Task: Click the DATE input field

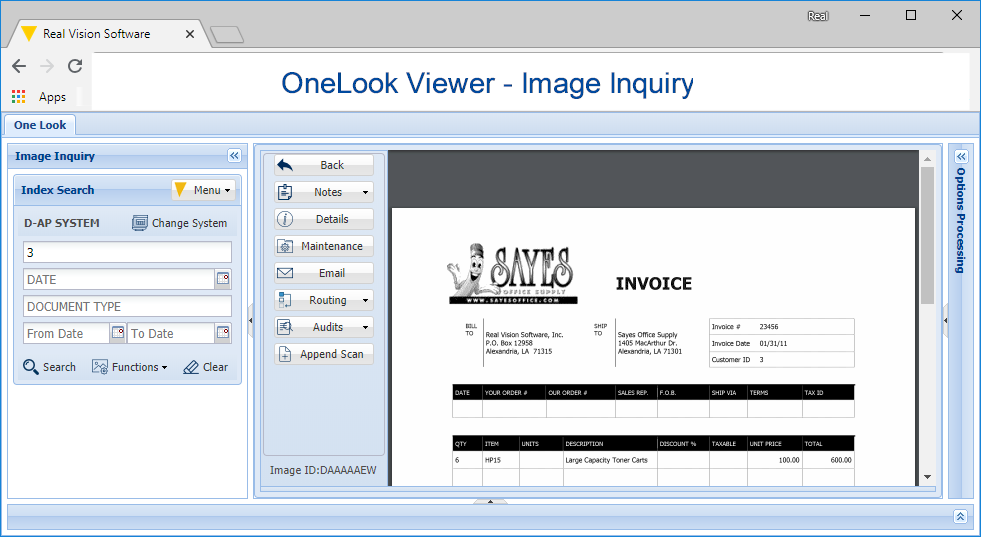Action: point(119,280)
